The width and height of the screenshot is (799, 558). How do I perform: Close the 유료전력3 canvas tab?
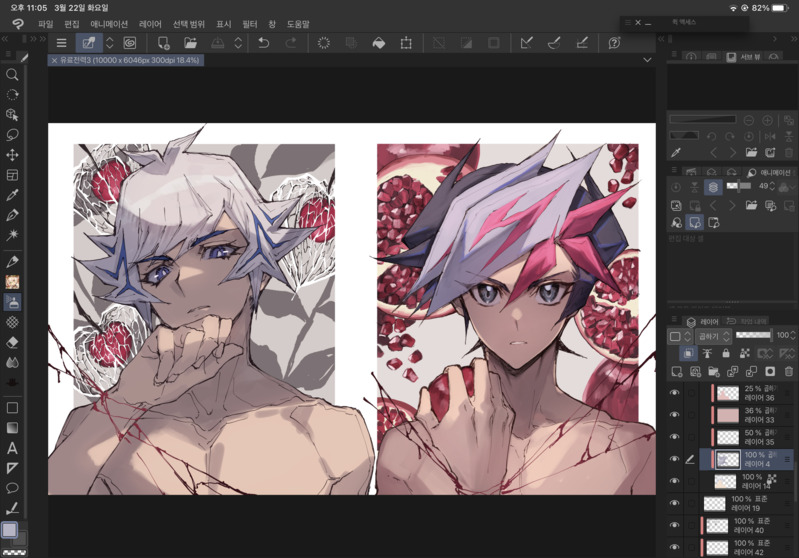(x=55, y=60)
